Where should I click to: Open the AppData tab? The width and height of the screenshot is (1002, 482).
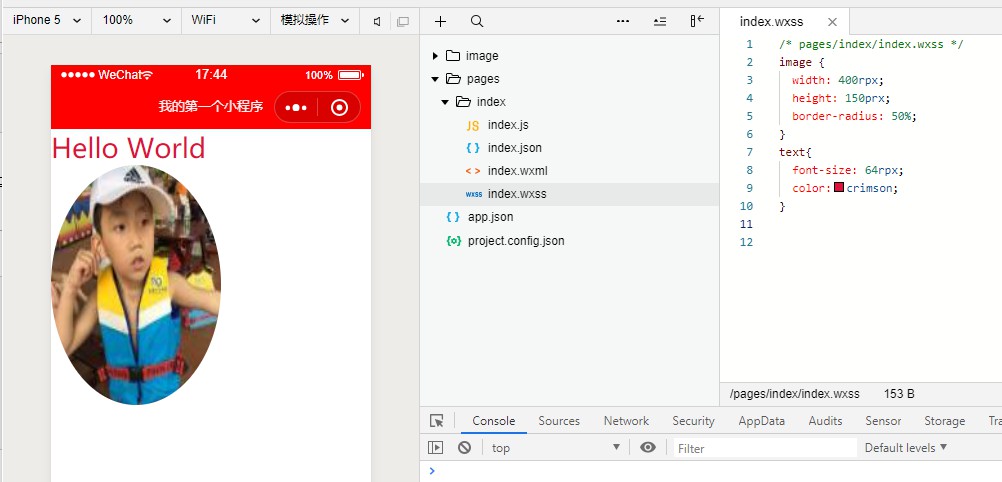coord(761,421)
